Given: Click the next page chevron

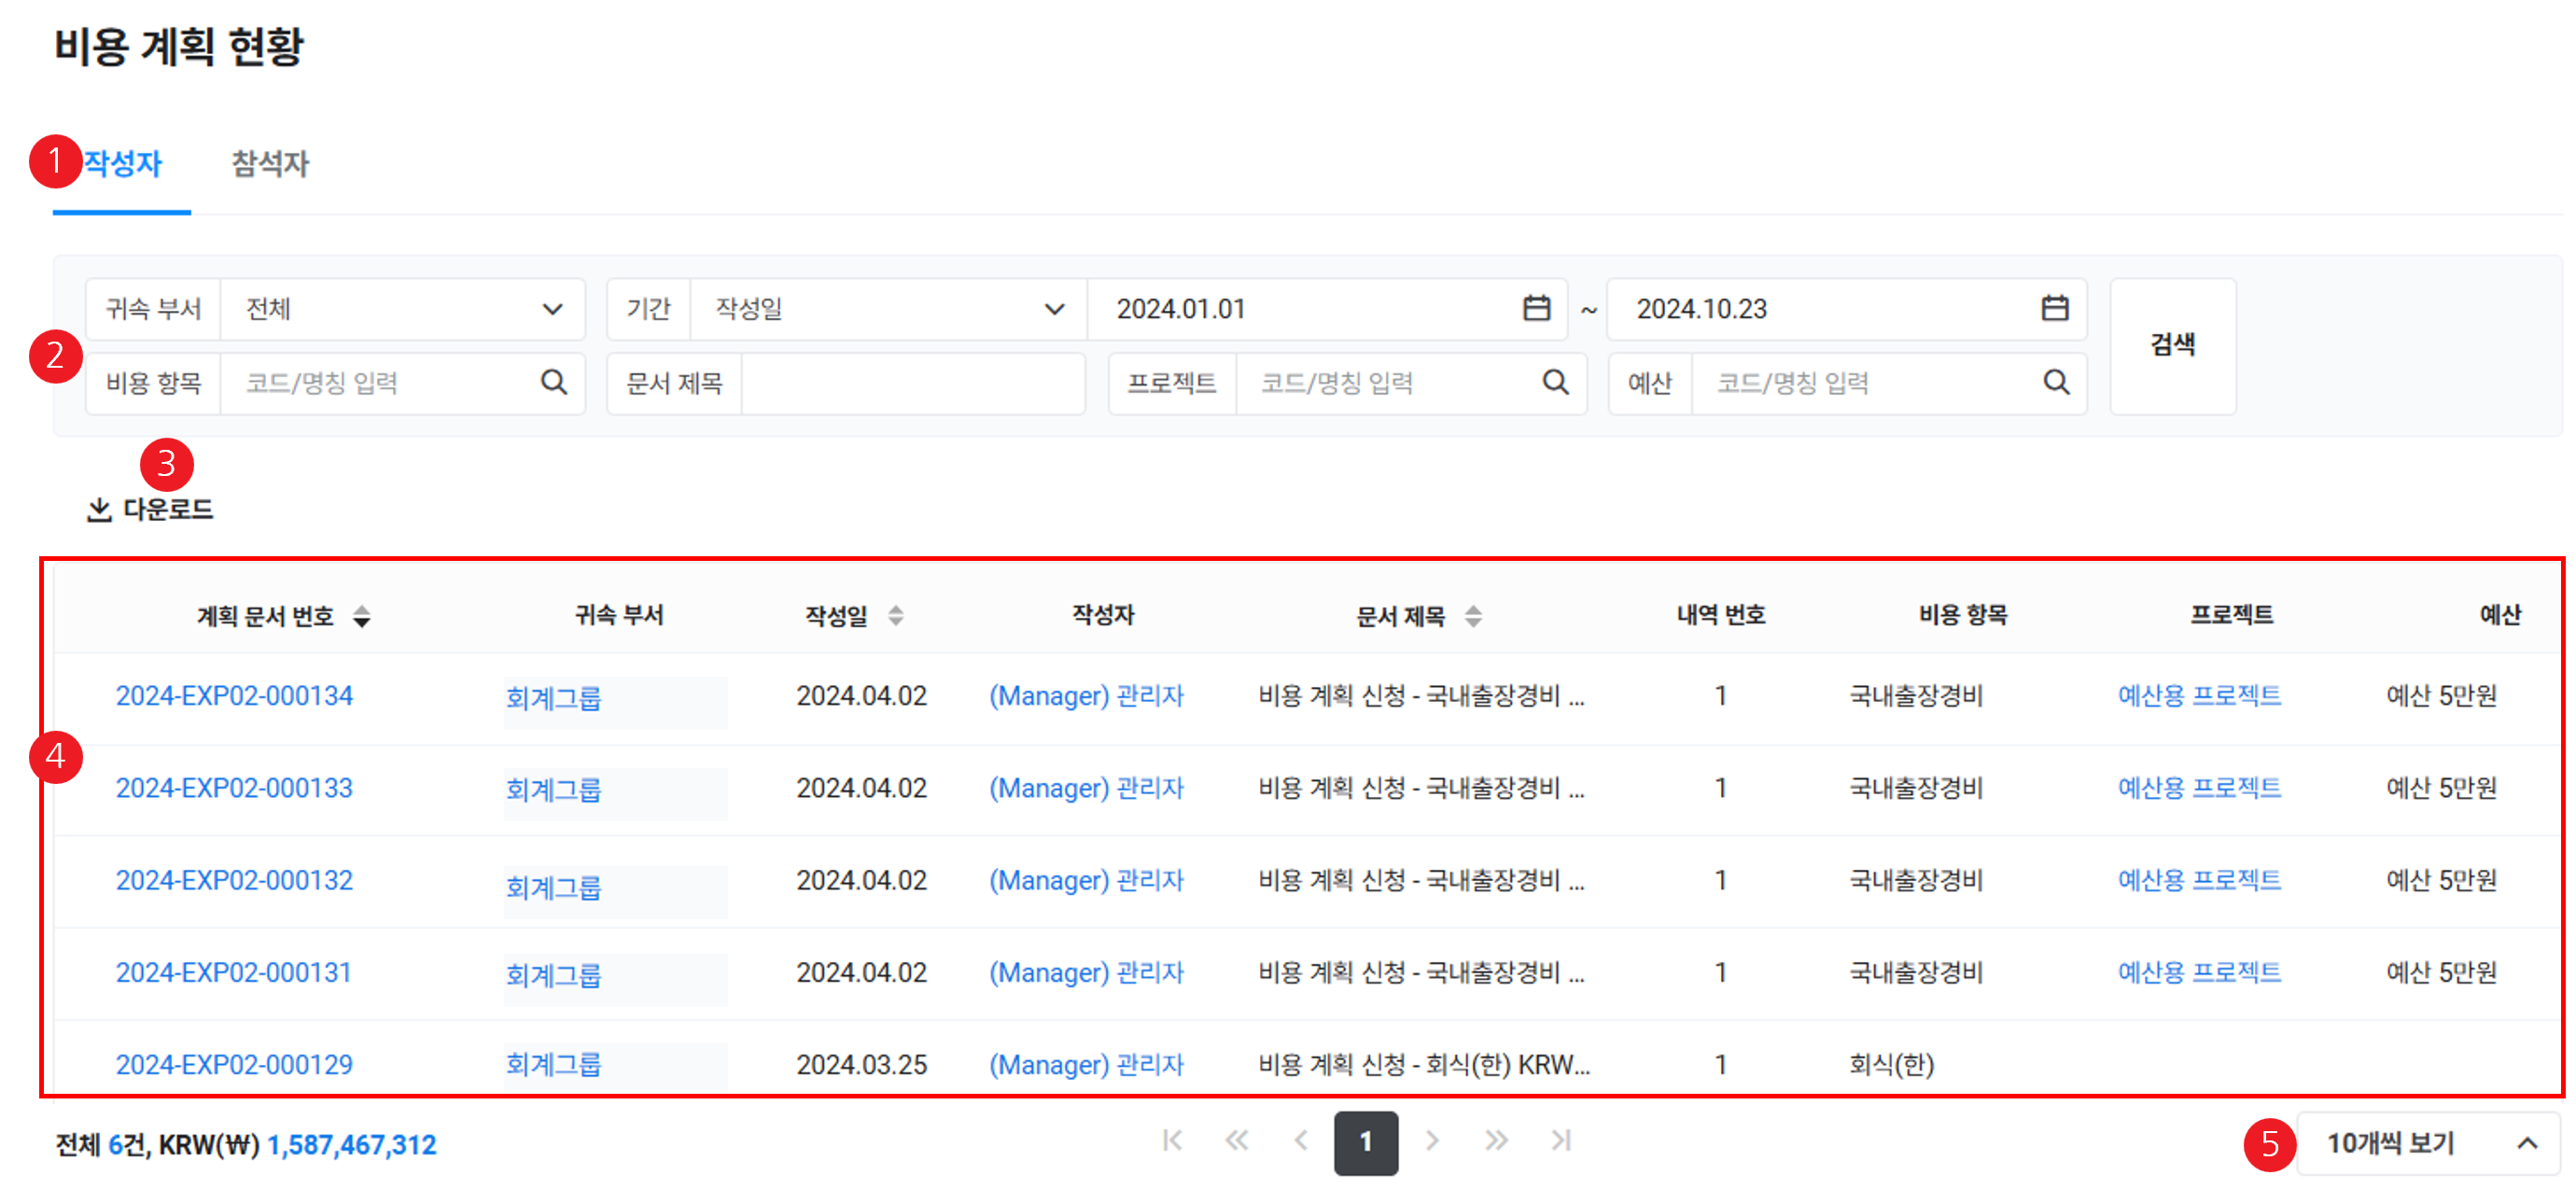Looking at the screenshot, I should pyautogui.click(x=1432, y=1141).
